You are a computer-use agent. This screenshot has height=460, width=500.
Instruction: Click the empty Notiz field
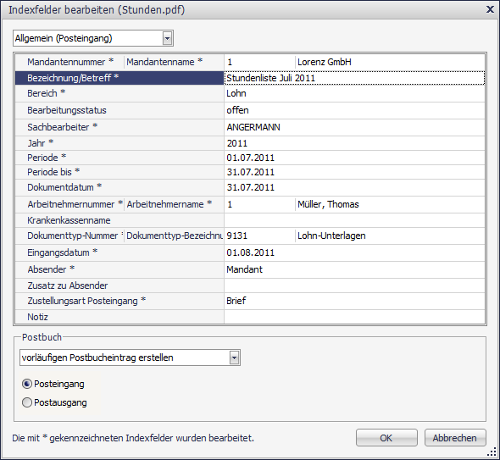pyautogui.click(x=355, y=317)
